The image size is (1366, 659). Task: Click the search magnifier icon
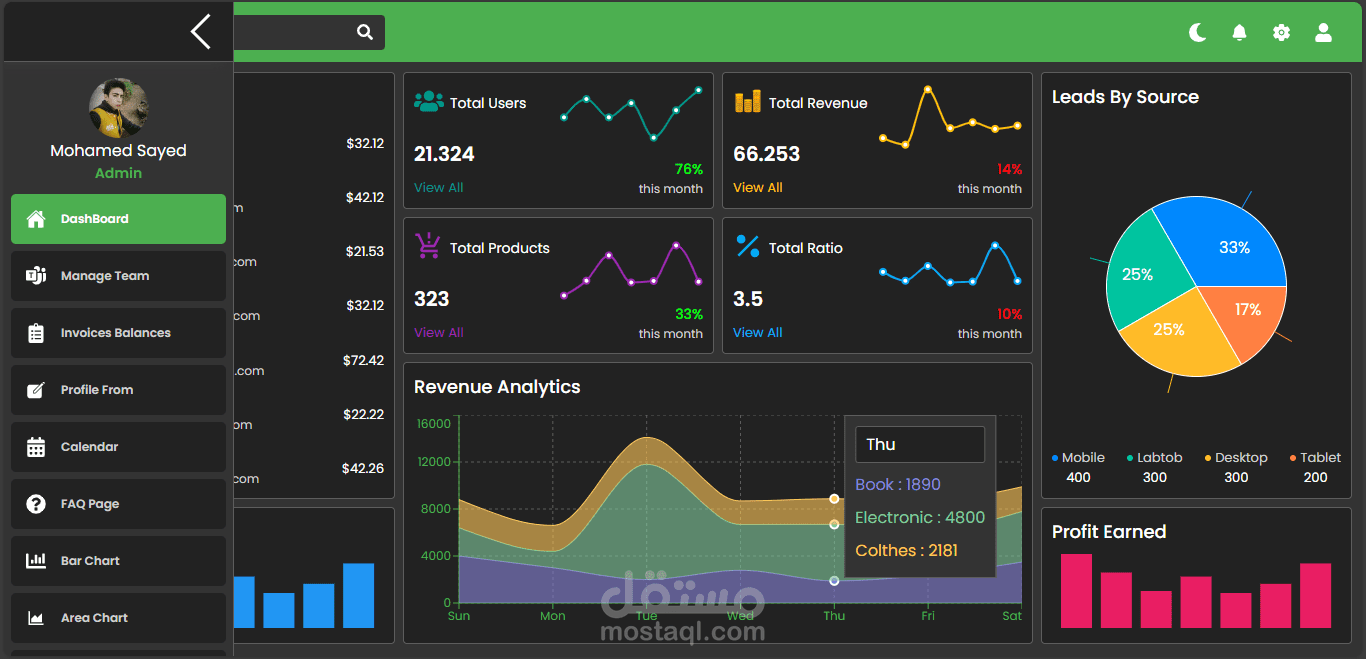tap(365, 32)
